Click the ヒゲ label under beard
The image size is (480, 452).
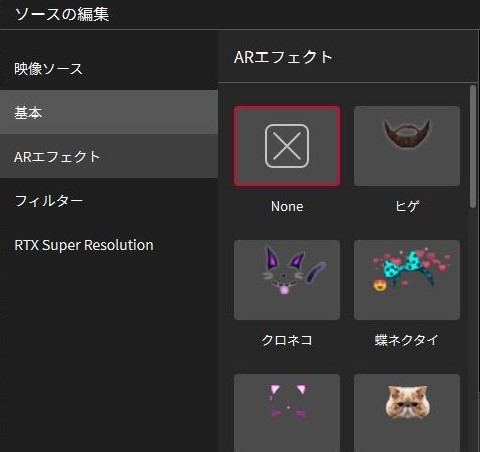pos(407,206)
